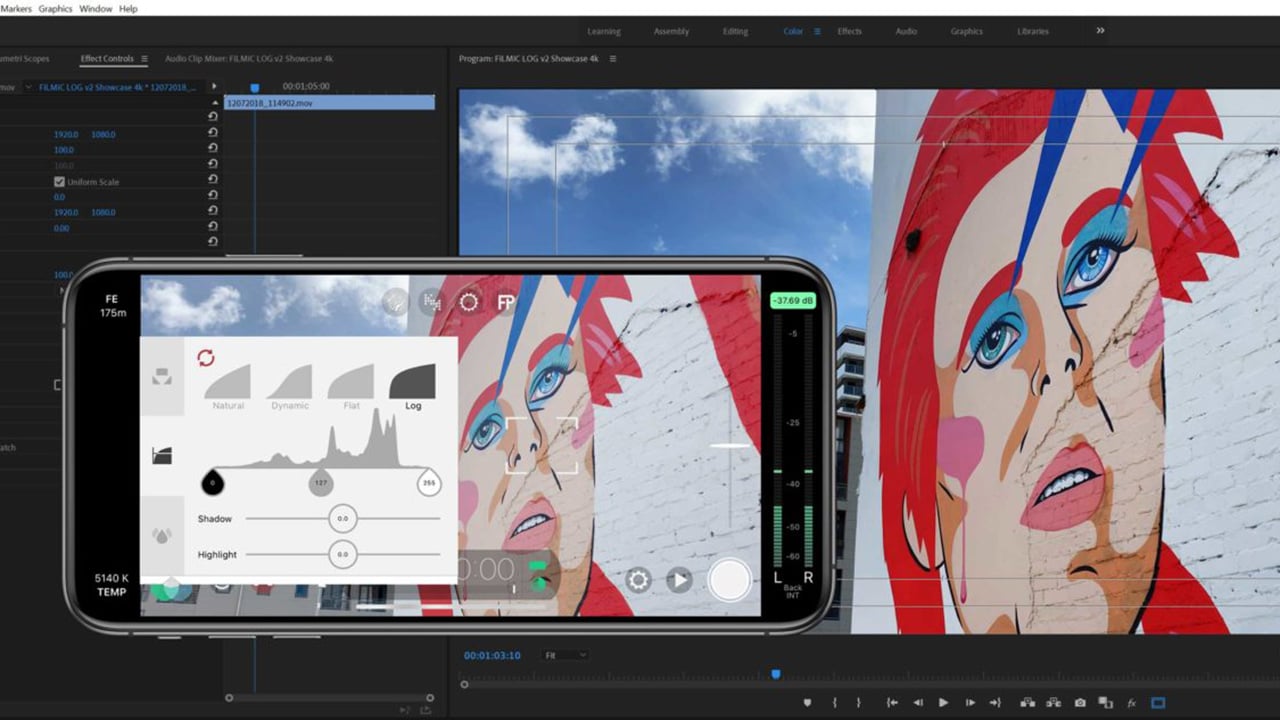Click the Export Frame camera icon
Image resolution: width=1280 pixels, height=720 pixels.
pyautogui.click(x=1080, y=703)
